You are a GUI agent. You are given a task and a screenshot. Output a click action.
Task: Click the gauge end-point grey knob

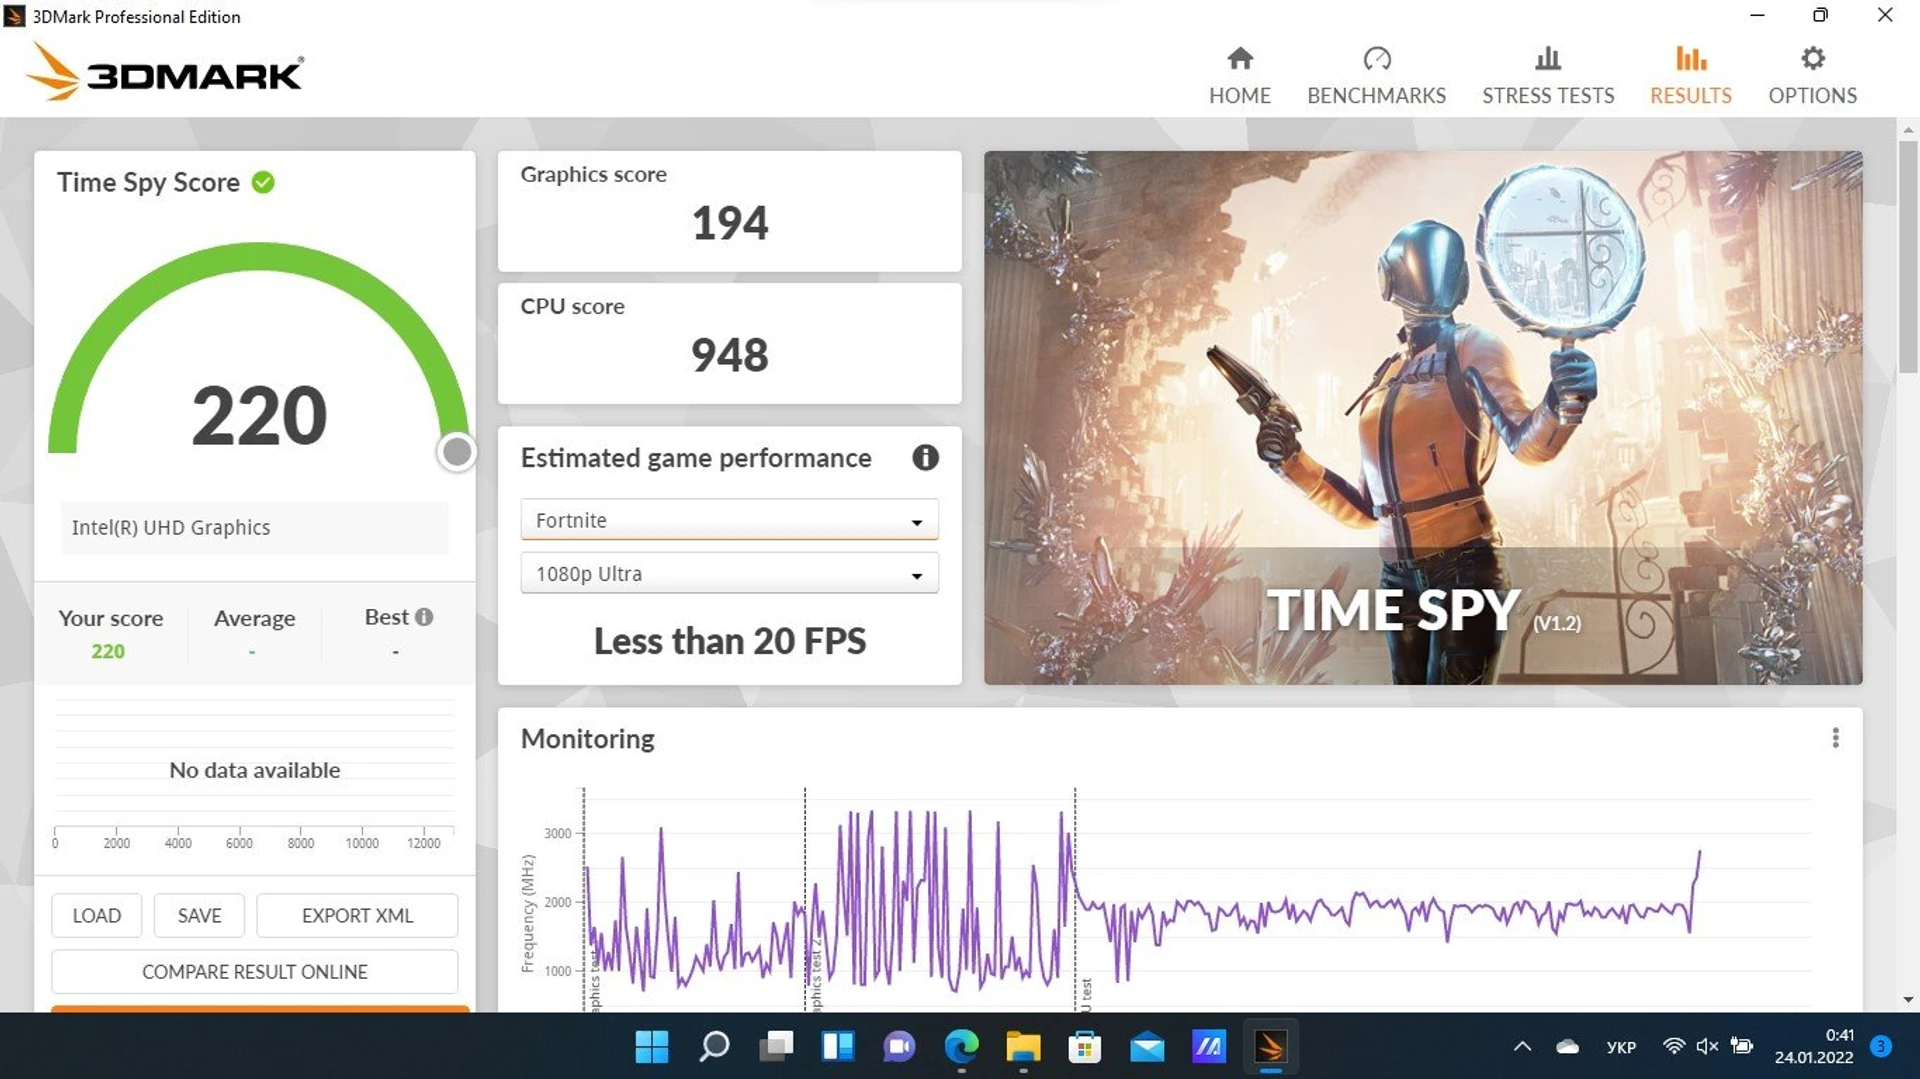point(457,452)
